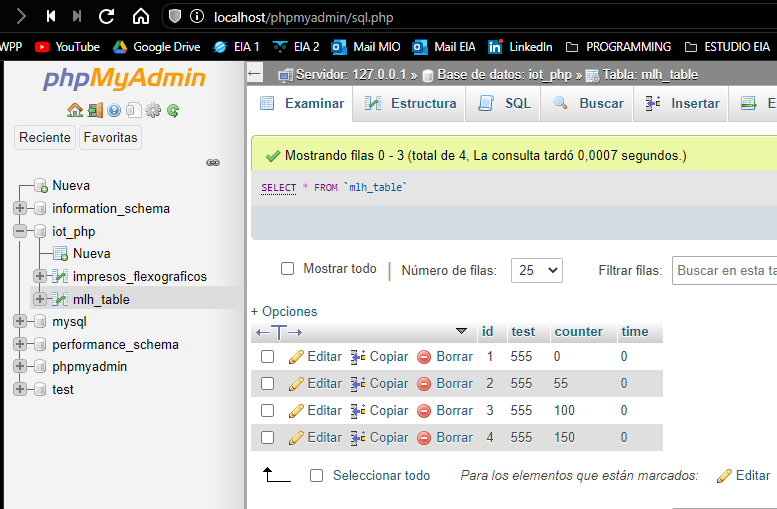This screenshot has height=509, width=777.
Task: Click Editar for marked elements
Action: [x=744, y=476]
